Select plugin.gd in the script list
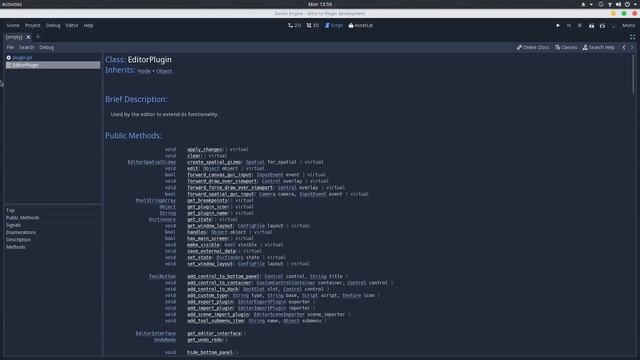The height and width of the screenshot is (360, 640). [53, 58]
